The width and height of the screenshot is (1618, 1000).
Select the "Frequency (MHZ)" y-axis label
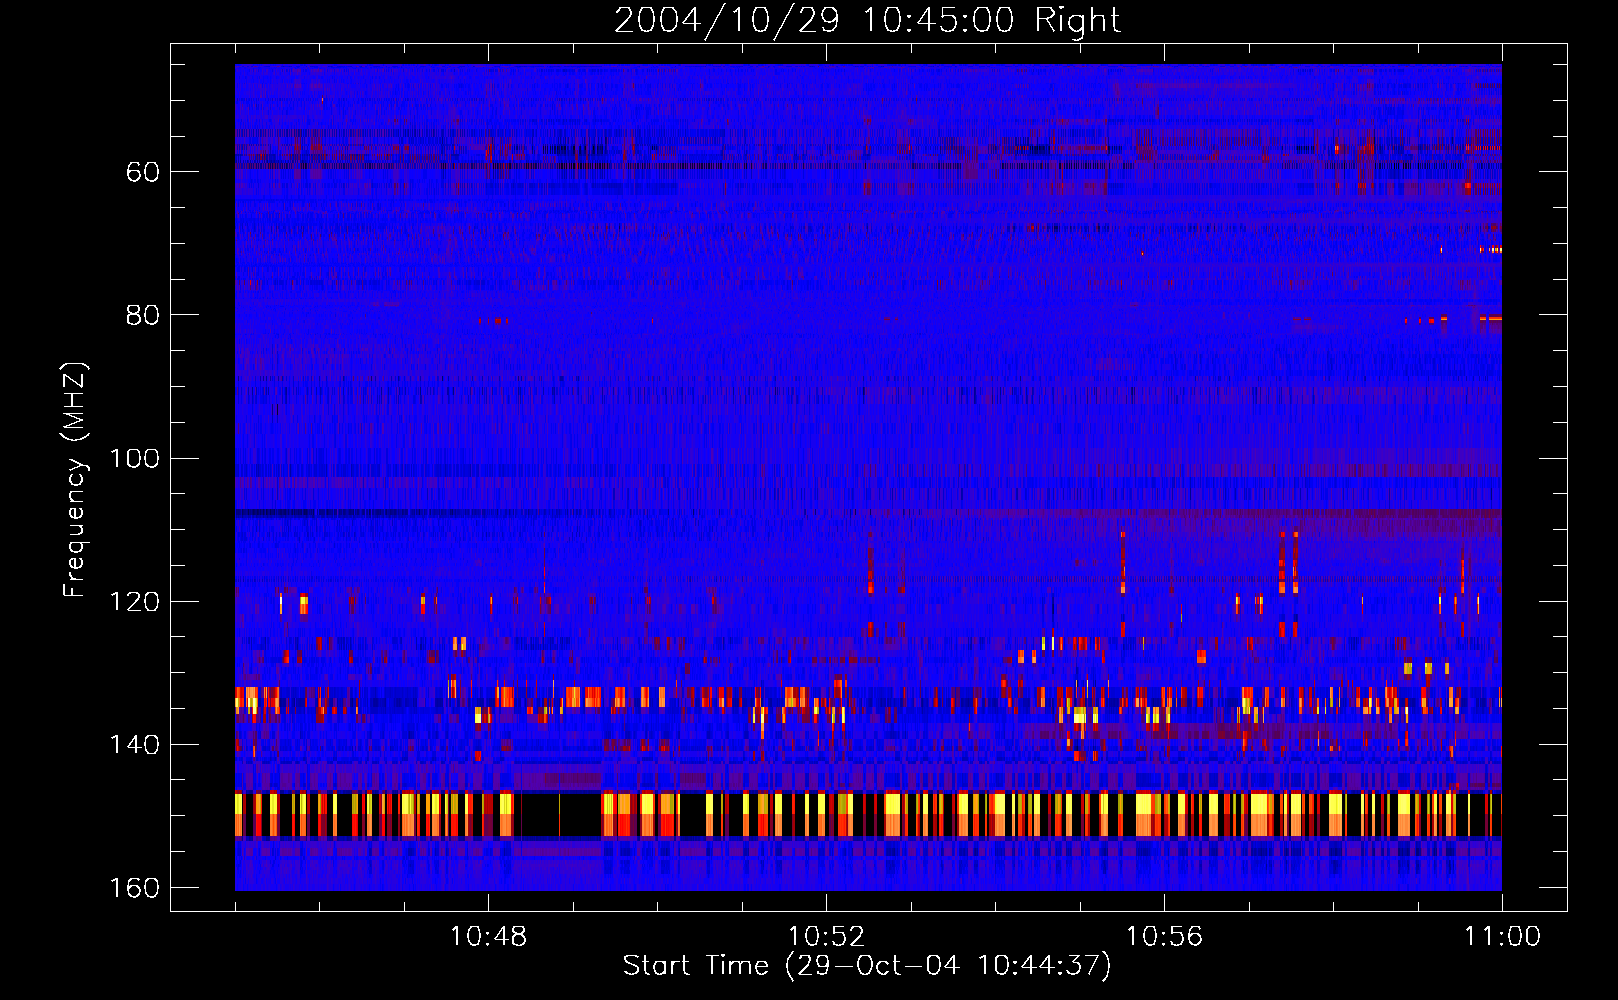coord(75,480)
